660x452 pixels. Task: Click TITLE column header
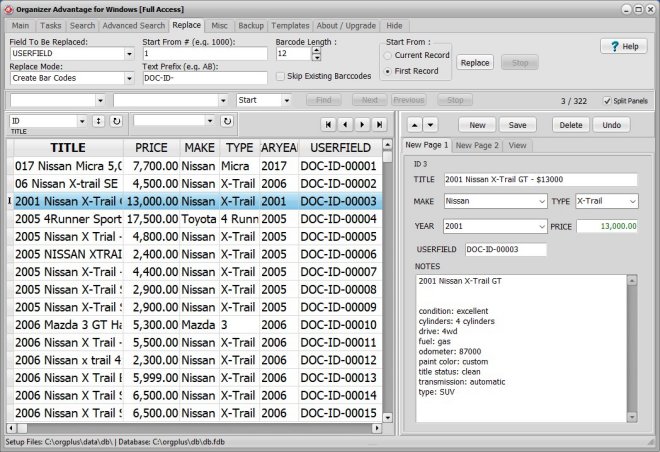point(68,148)
